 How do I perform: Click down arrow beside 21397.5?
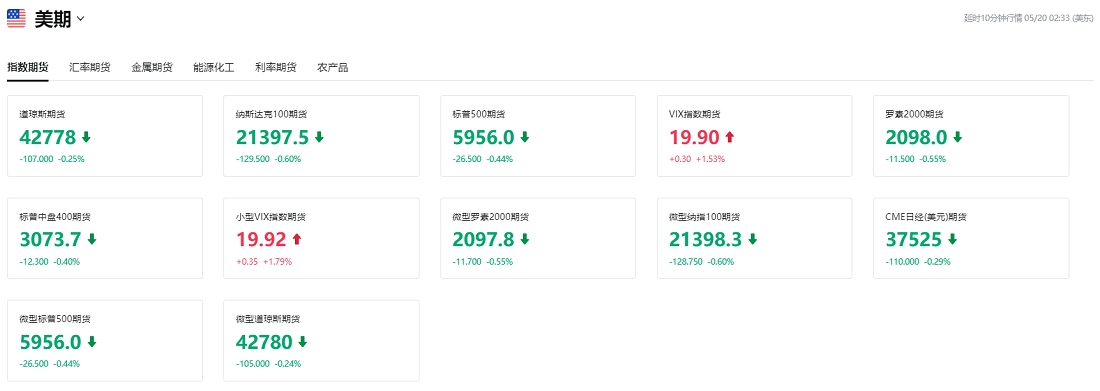click(x=319, y=137)
